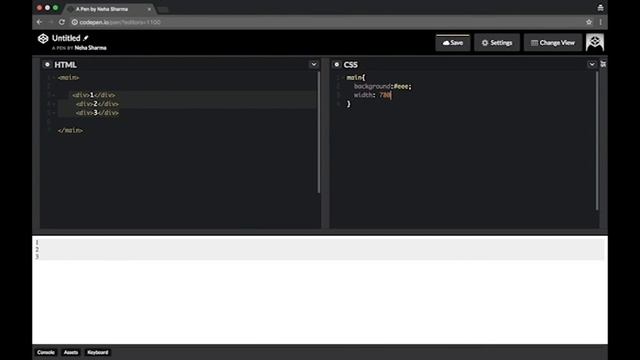Click the browser profile icon
Image resolution: width=640 pixels, height=360 pixels.
point(600,8)
